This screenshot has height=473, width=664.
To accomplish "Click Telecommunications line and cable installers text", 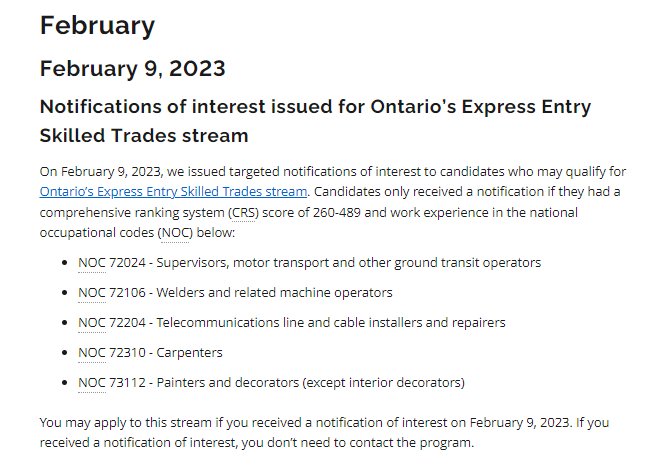I will [331, 323].
